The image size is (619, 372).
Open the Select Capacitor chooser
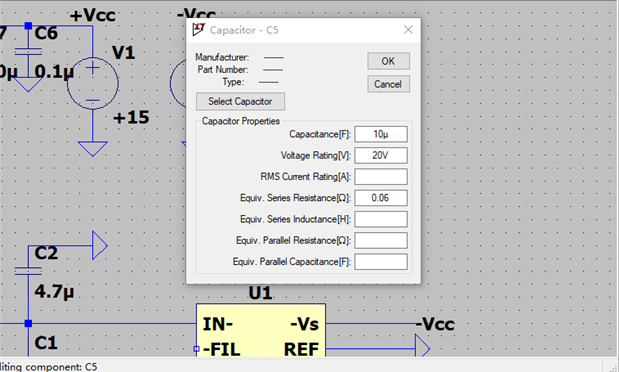coord(240,101)
